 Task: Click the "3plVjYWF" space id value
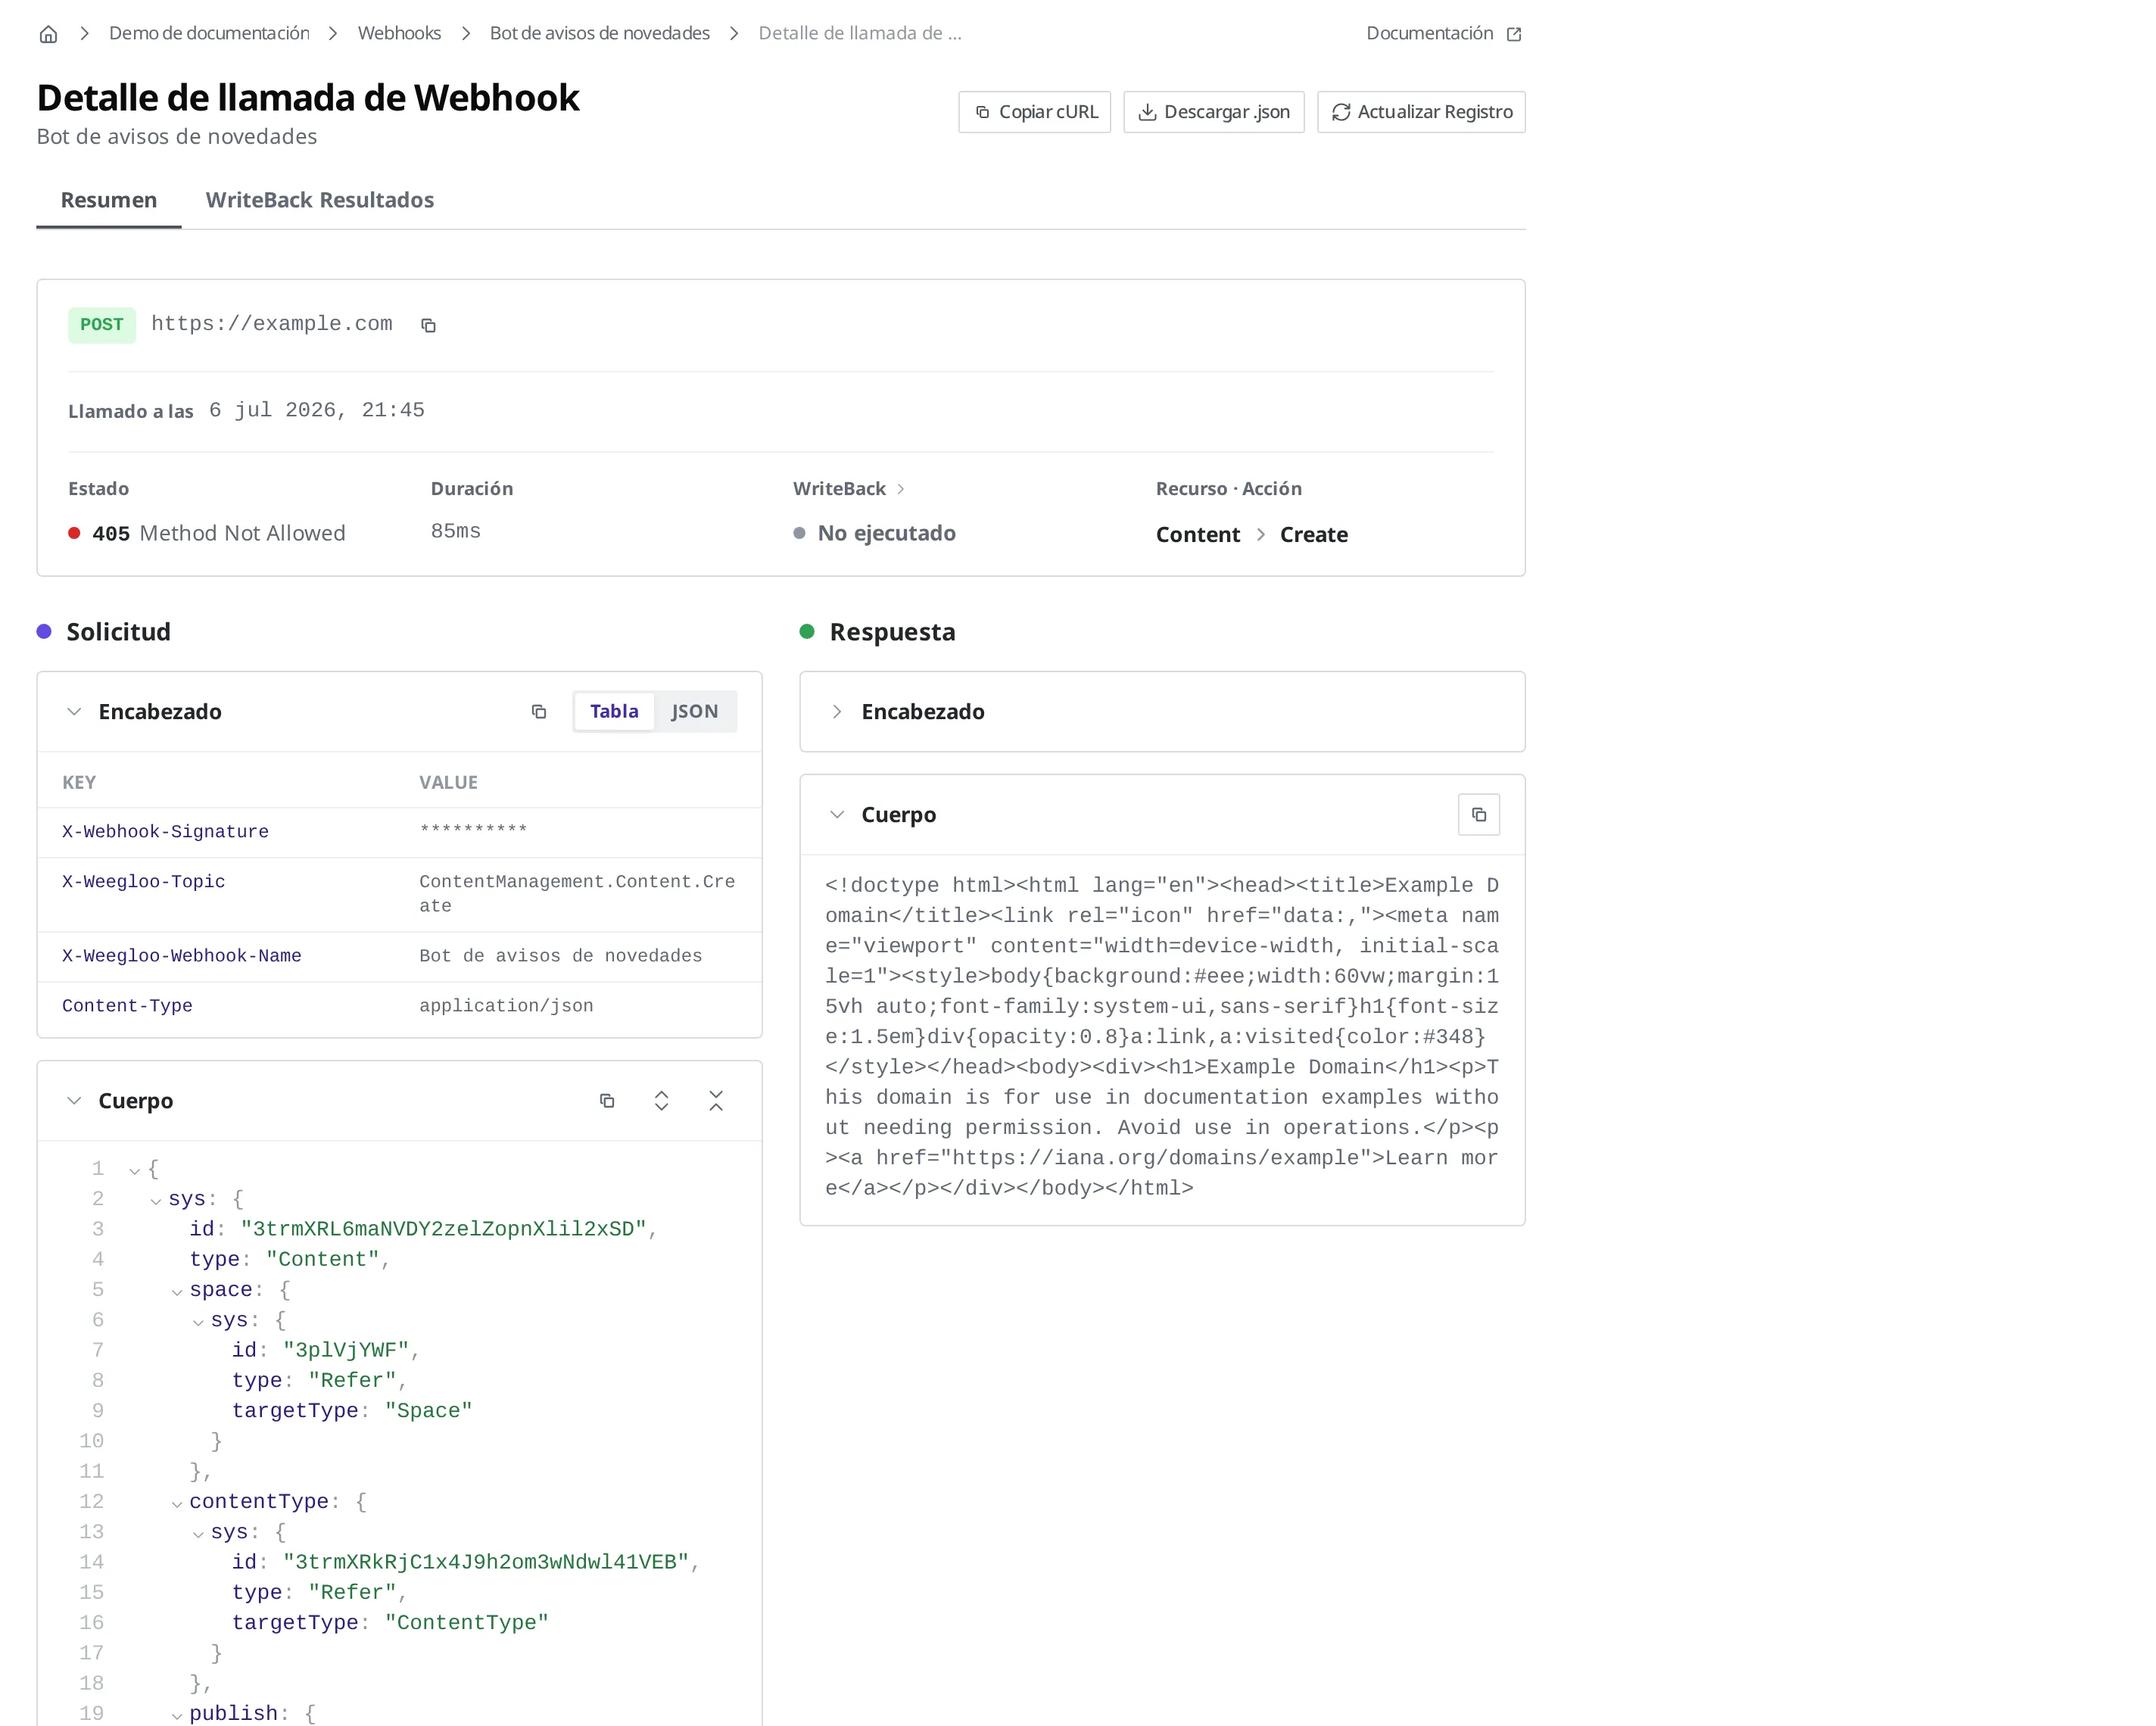pos(346,1351)
